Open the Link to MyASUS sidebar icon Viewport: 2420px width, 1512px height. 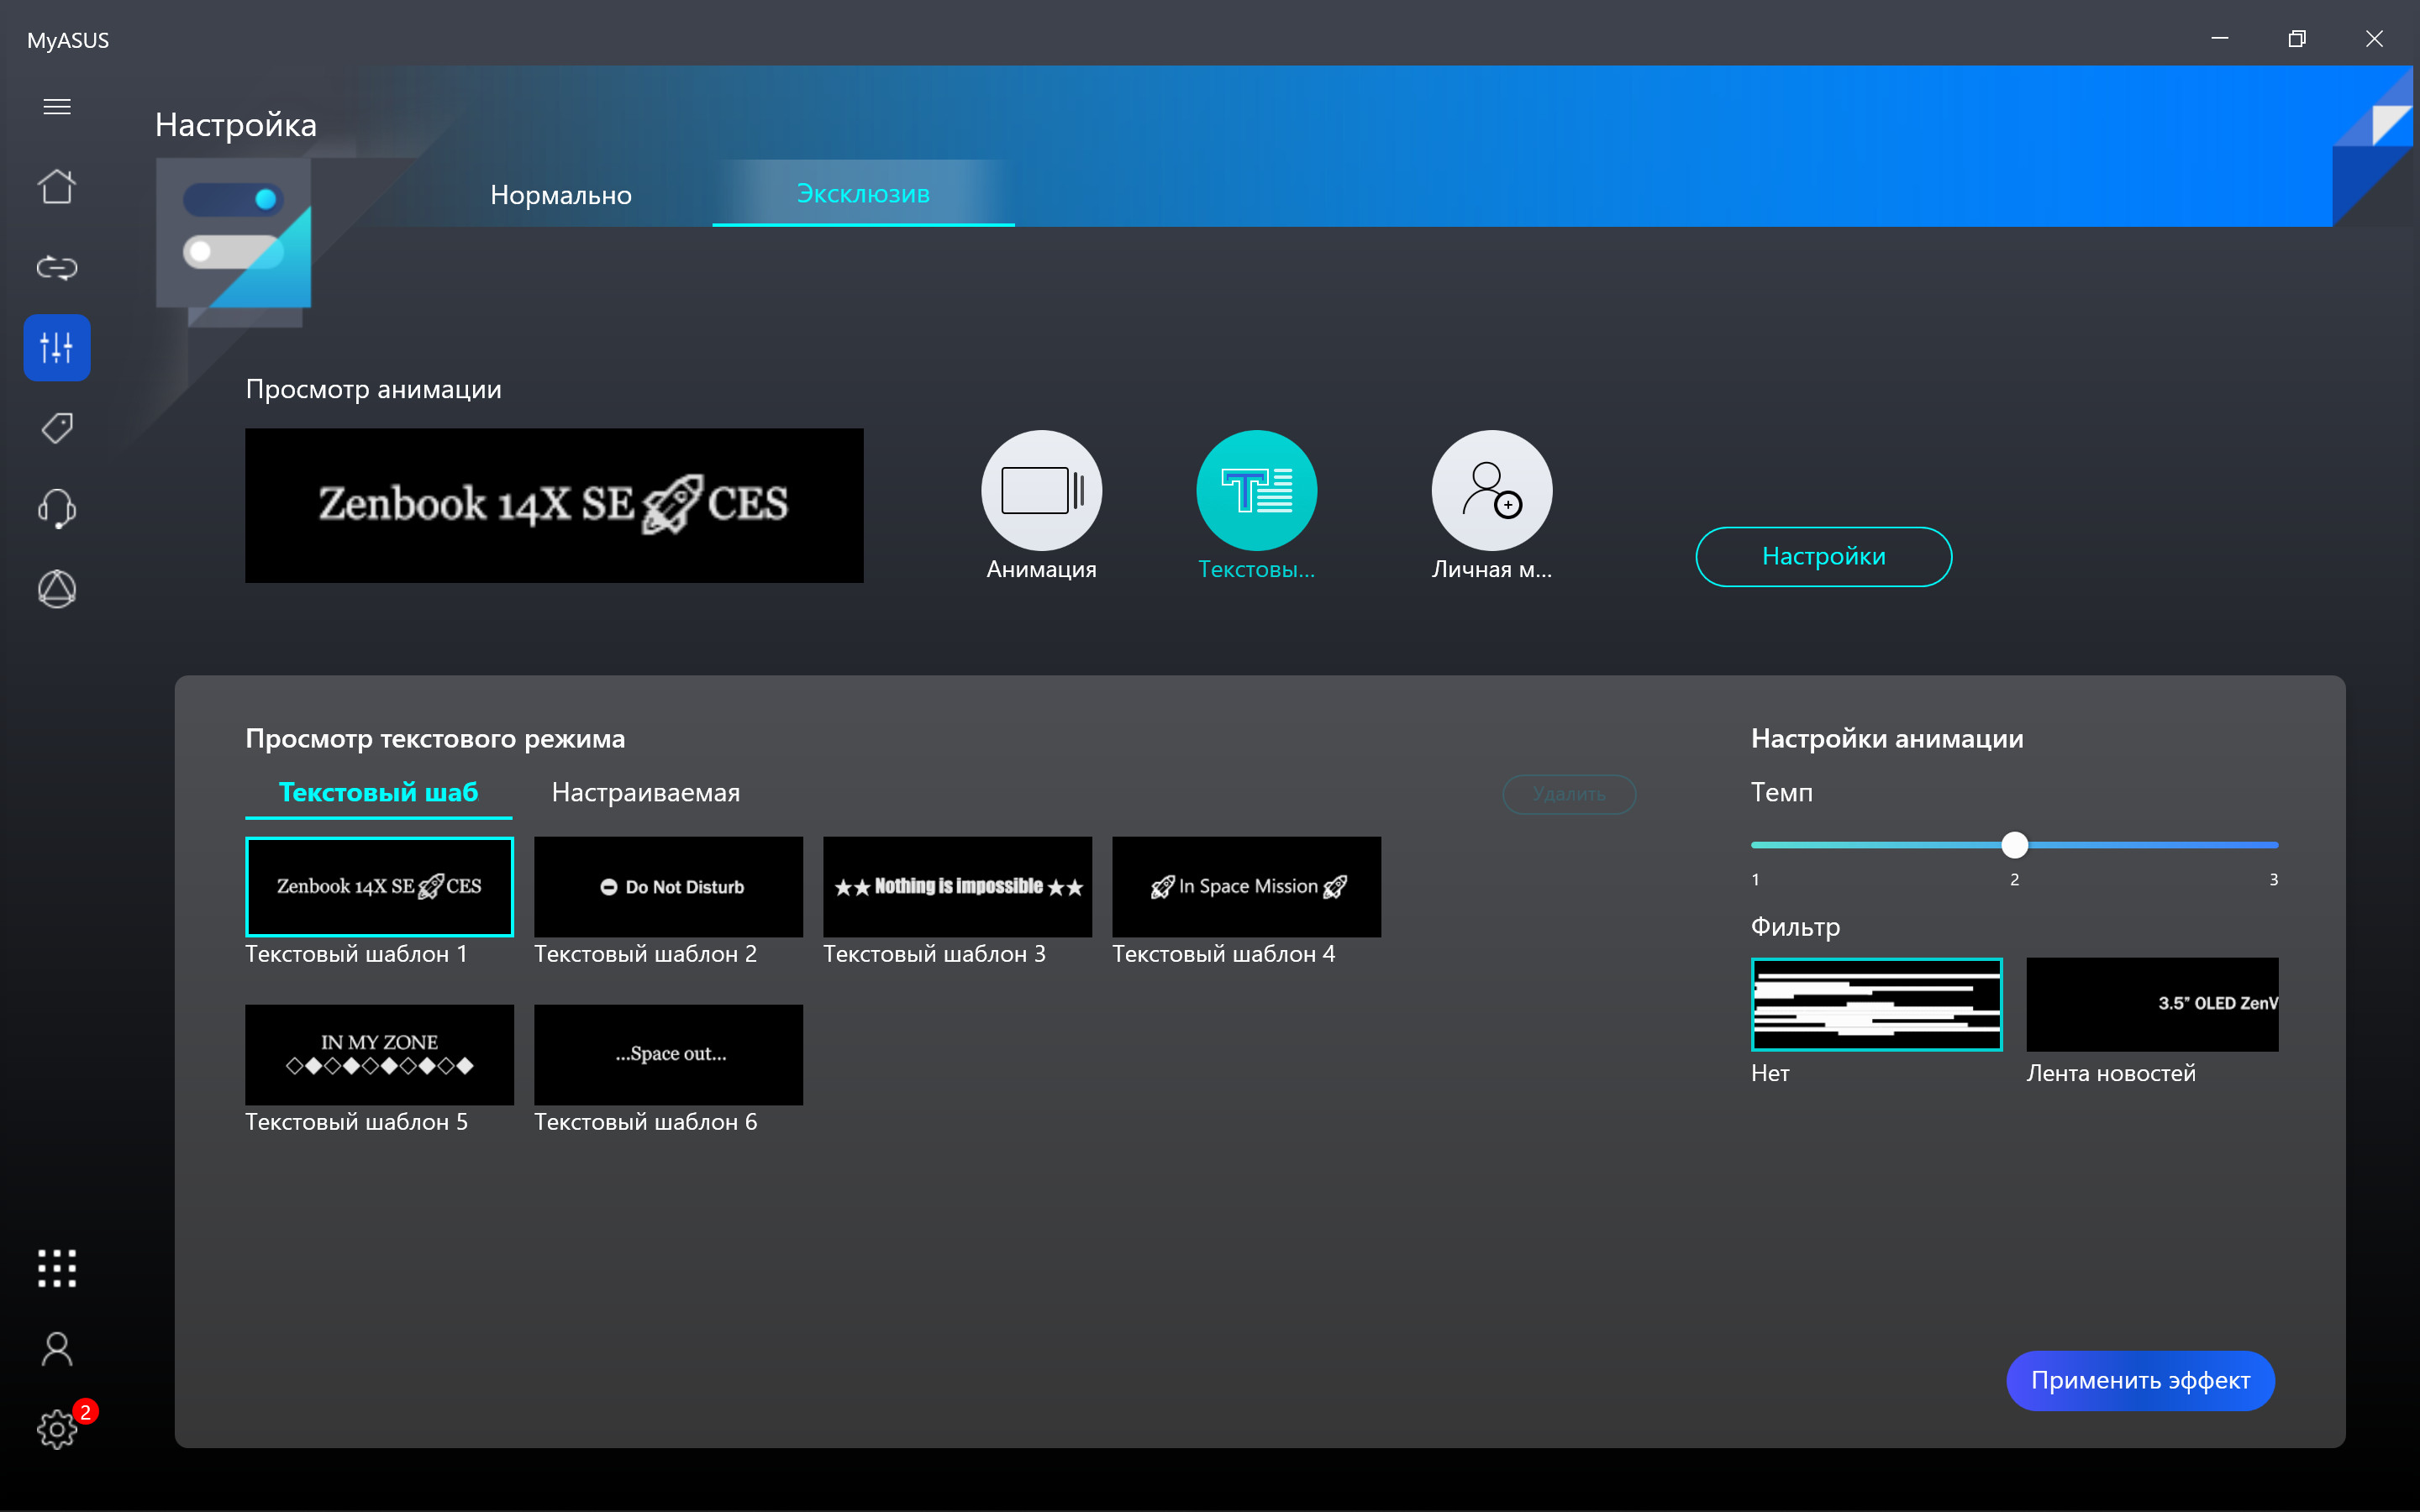[x=57, y=267]
